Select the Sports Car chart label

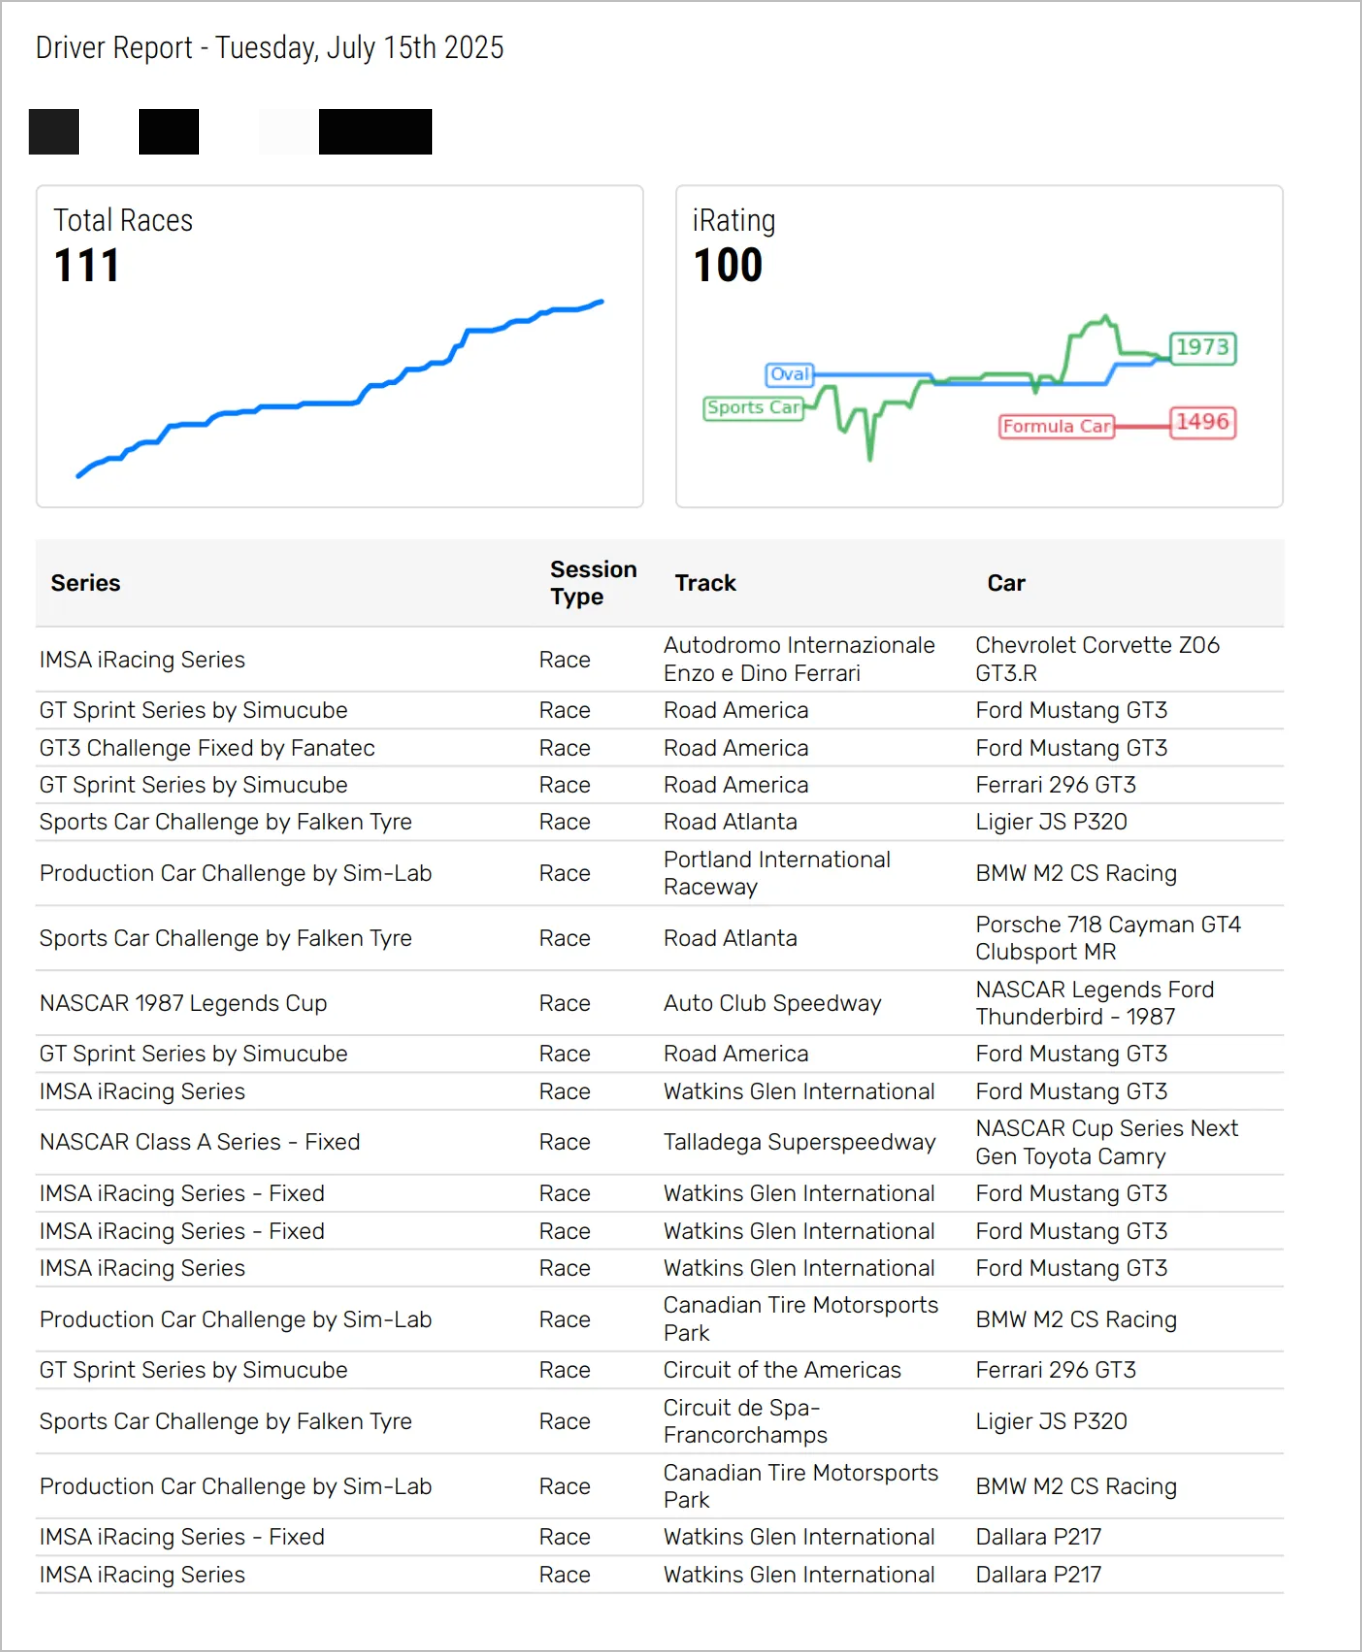(x=753, y=408)
